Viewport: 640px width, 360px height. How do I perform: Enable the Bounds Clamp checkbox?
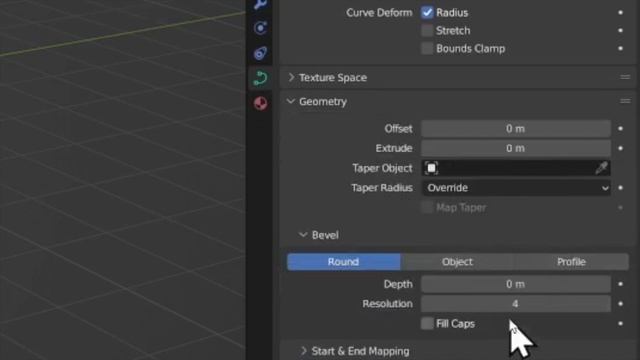coord(427,49)
